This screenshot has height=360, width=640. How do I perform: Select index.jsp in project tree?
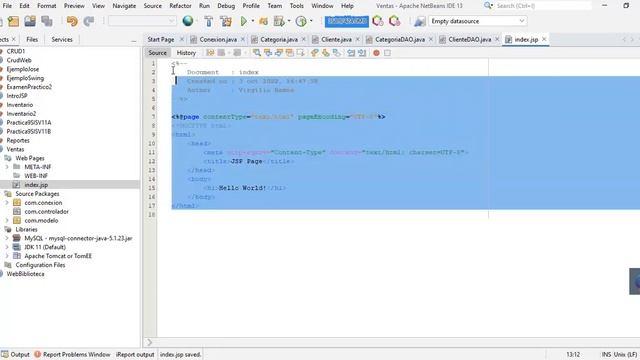click(36, 185)
